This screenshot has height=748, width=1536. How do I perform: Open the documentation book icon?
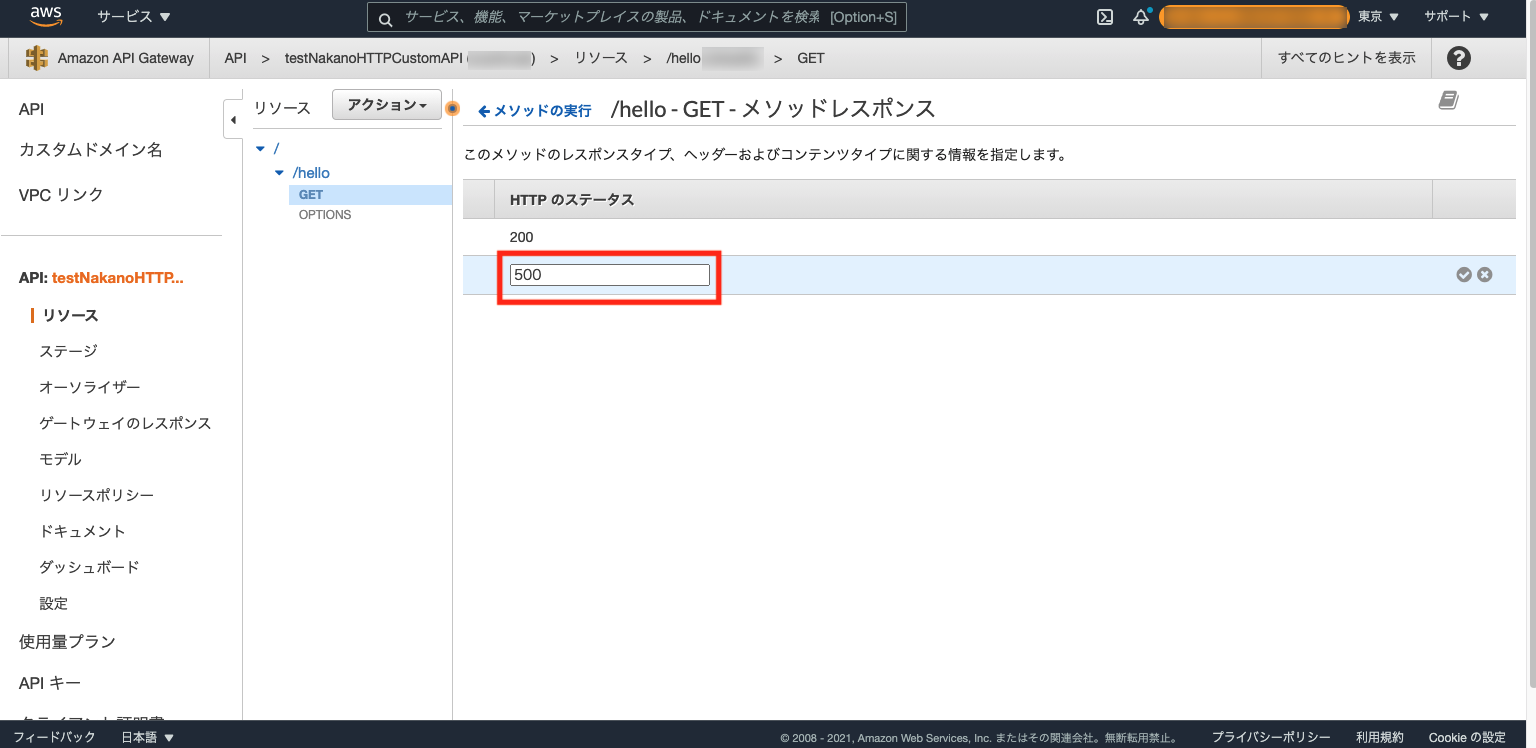click(x=1448, y=100)
